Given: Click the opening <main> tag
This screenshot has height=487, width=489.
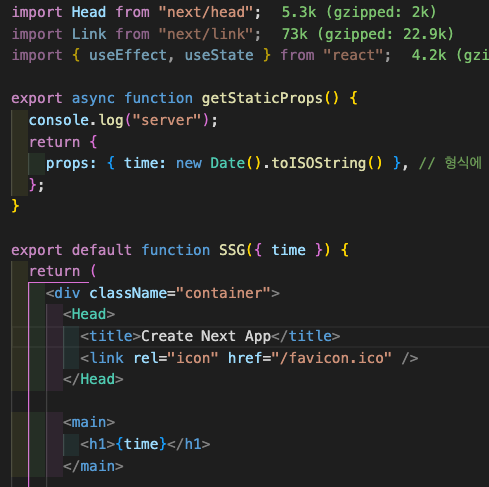Looking at the screenshot, I should [x=89, y=423].
